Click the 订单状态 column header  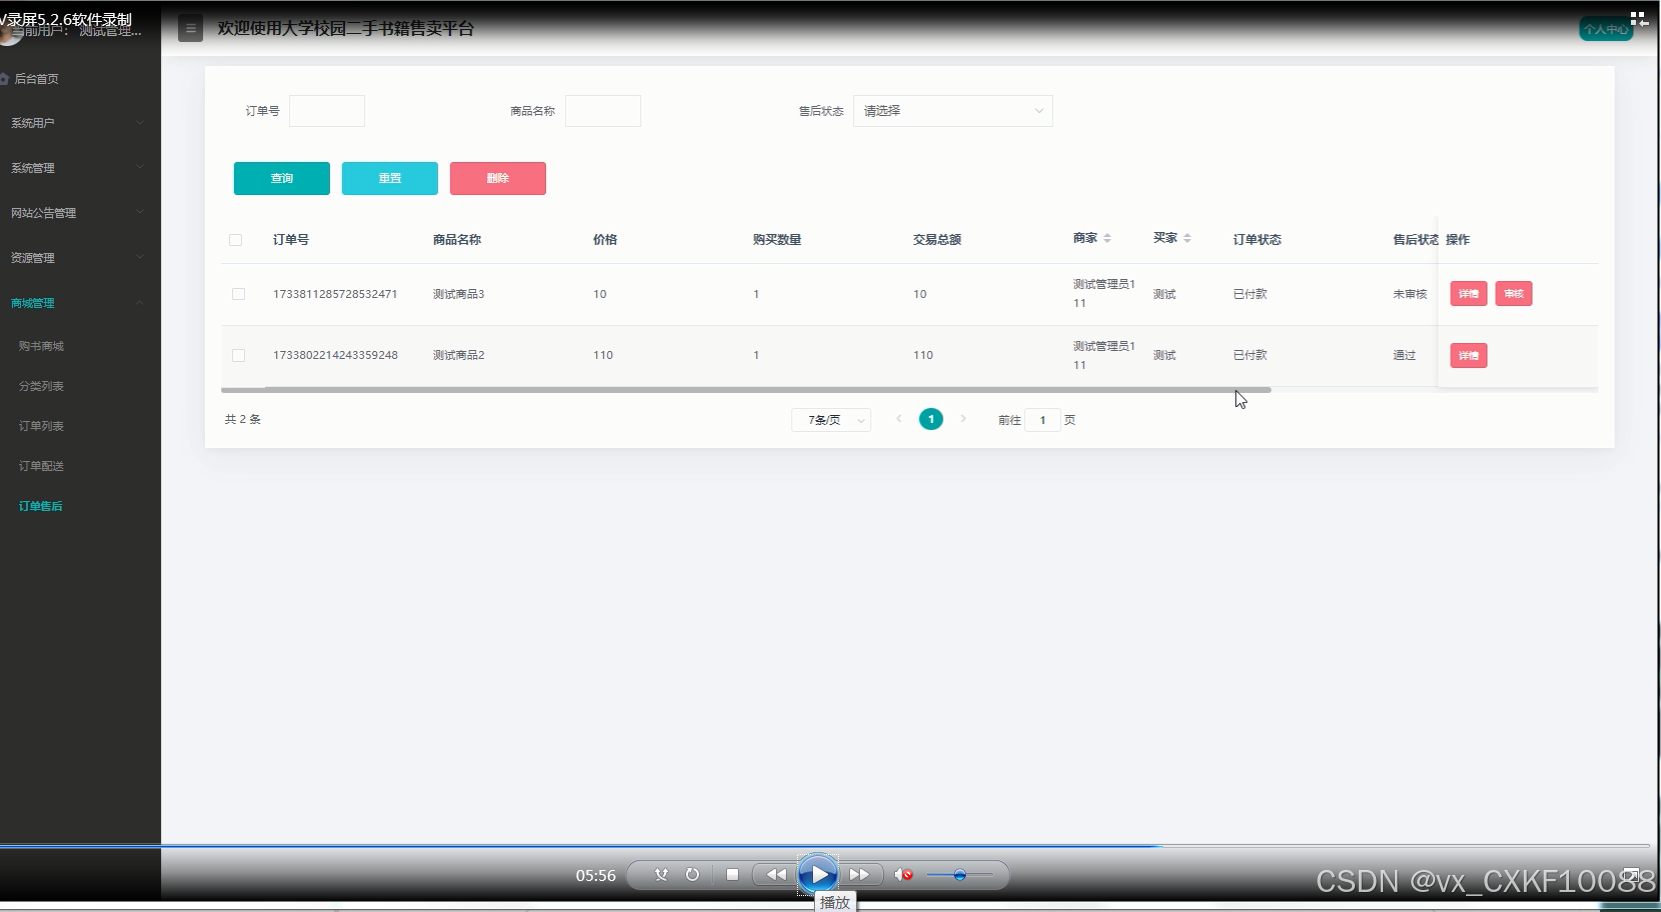[1257, 240]
